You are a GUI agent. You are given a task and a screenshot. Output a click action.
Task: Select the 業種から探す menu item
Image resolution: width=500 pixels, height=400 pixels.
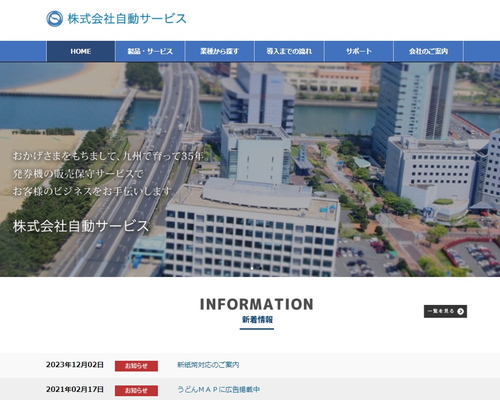pos(220,51)
